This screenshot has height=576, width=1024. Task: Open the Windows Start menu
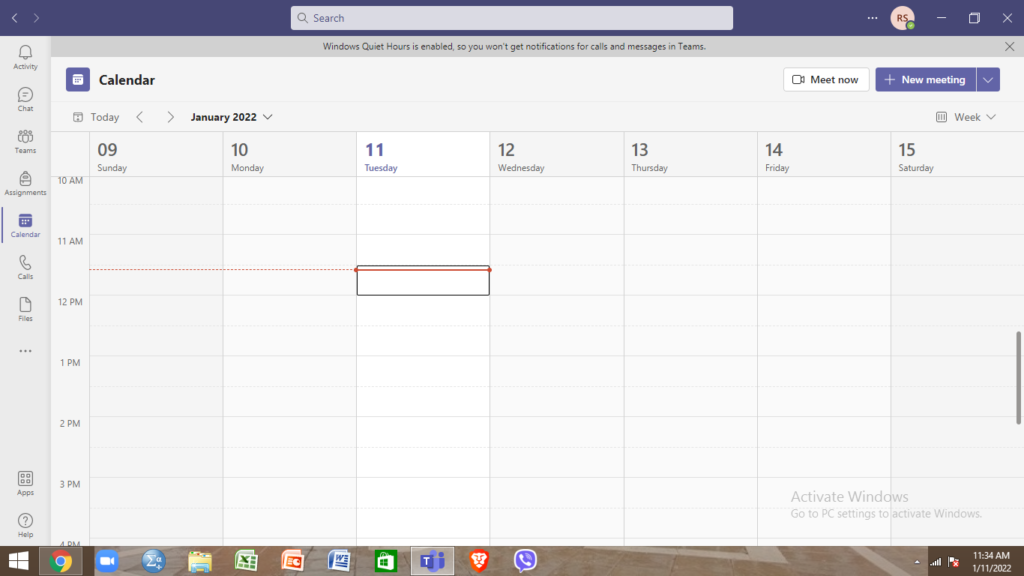coord(18,561)
